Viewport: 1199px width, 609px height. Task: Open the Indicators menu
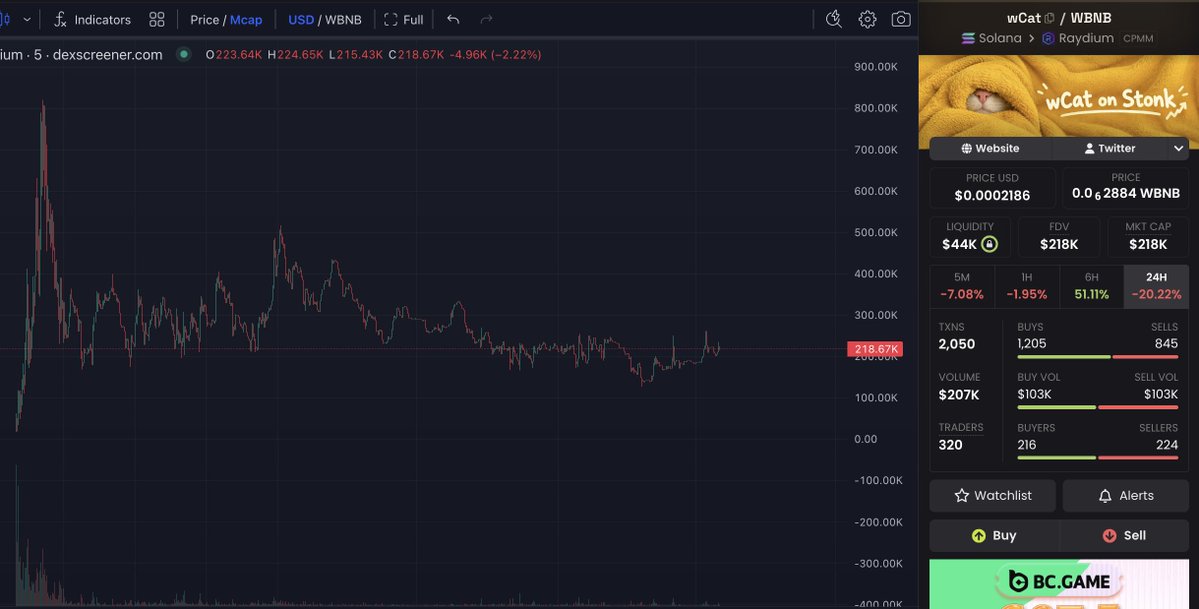pyautogui.click(x=92, y=20)
